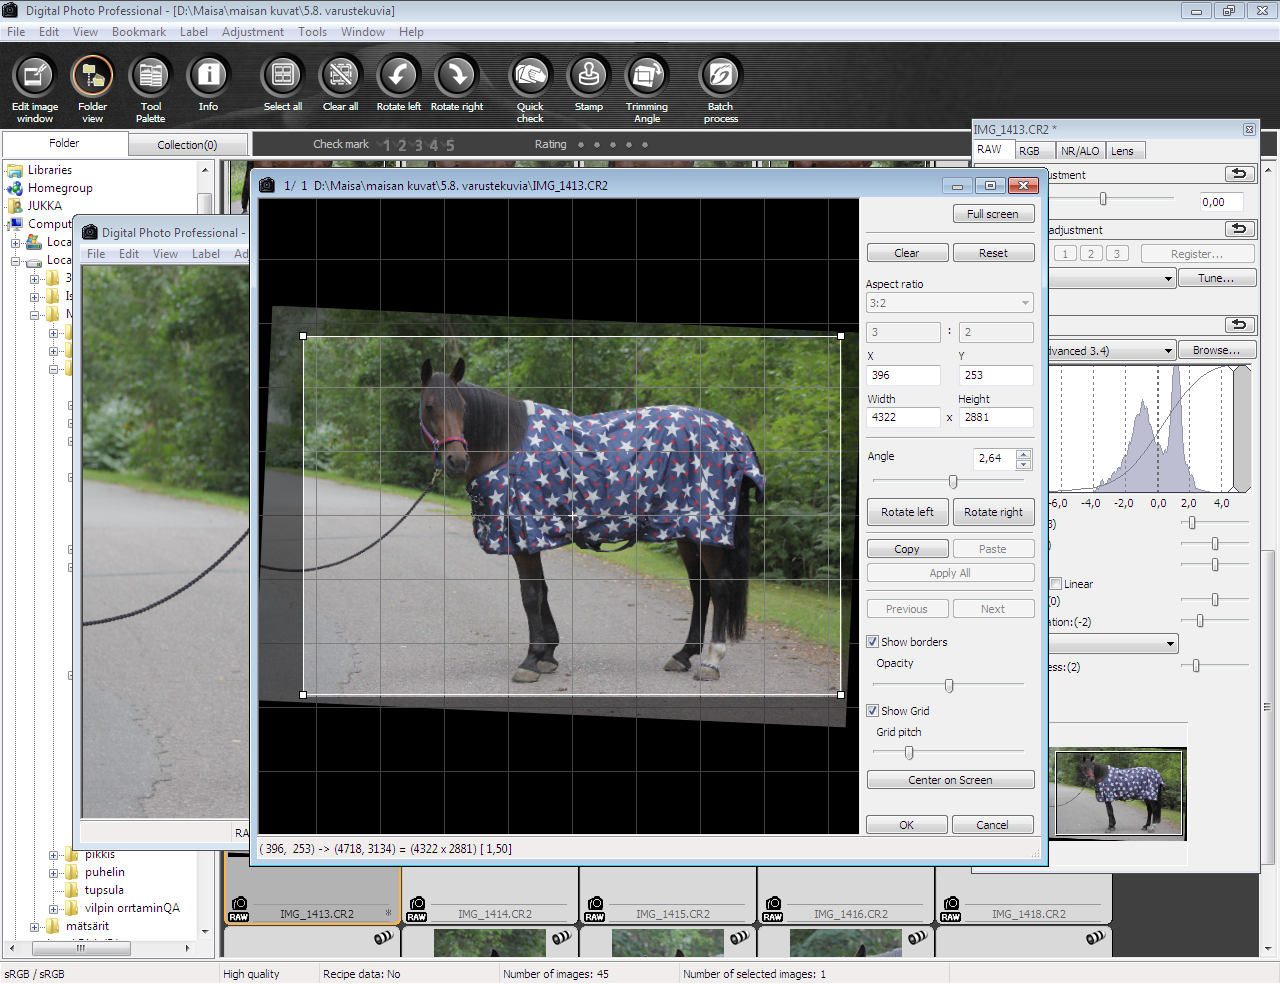Click the Grid pitch slider handle
This screenshot has height=984, width=1280.
909,752
